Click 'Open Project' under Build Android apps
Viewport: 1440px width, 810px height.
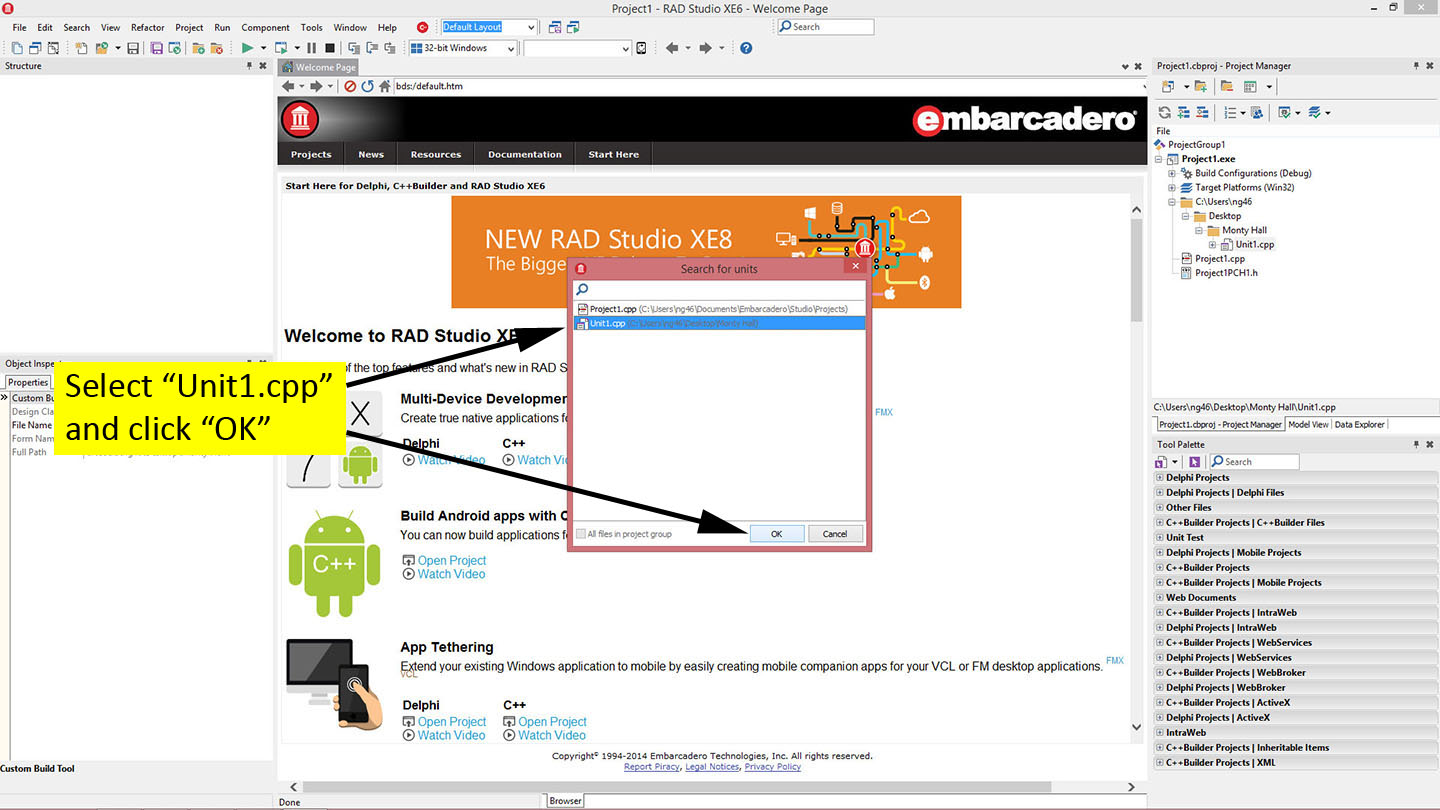click(452, 561)
